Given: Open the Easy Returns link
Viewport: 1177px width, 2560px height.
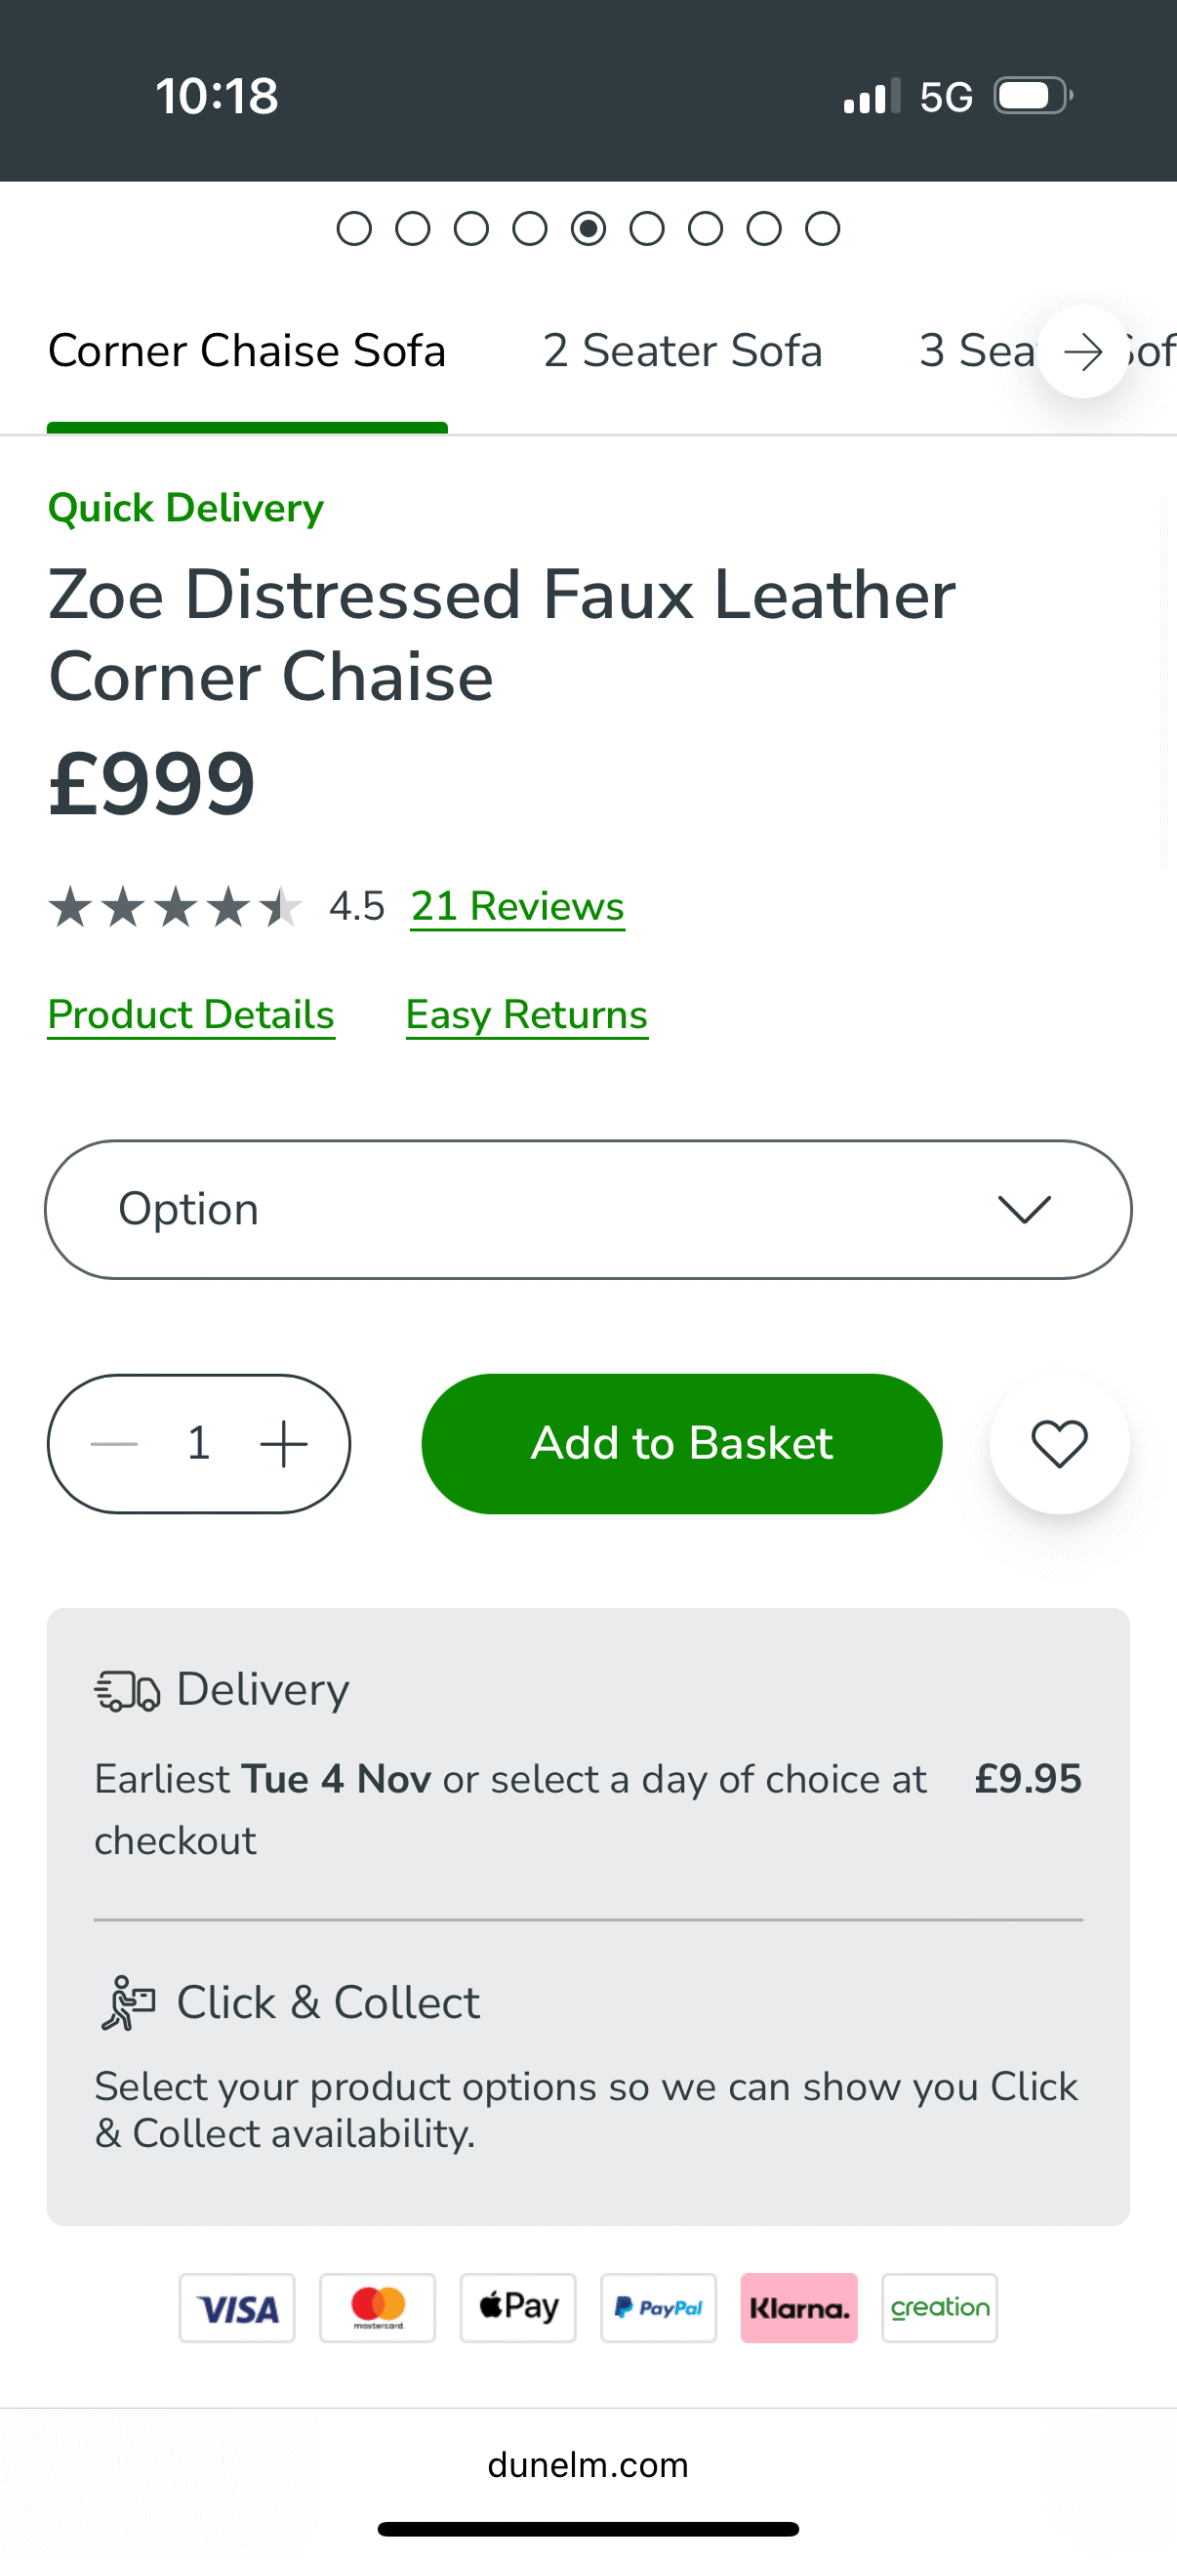Looking at the screenshot, I should point(526,1015).
